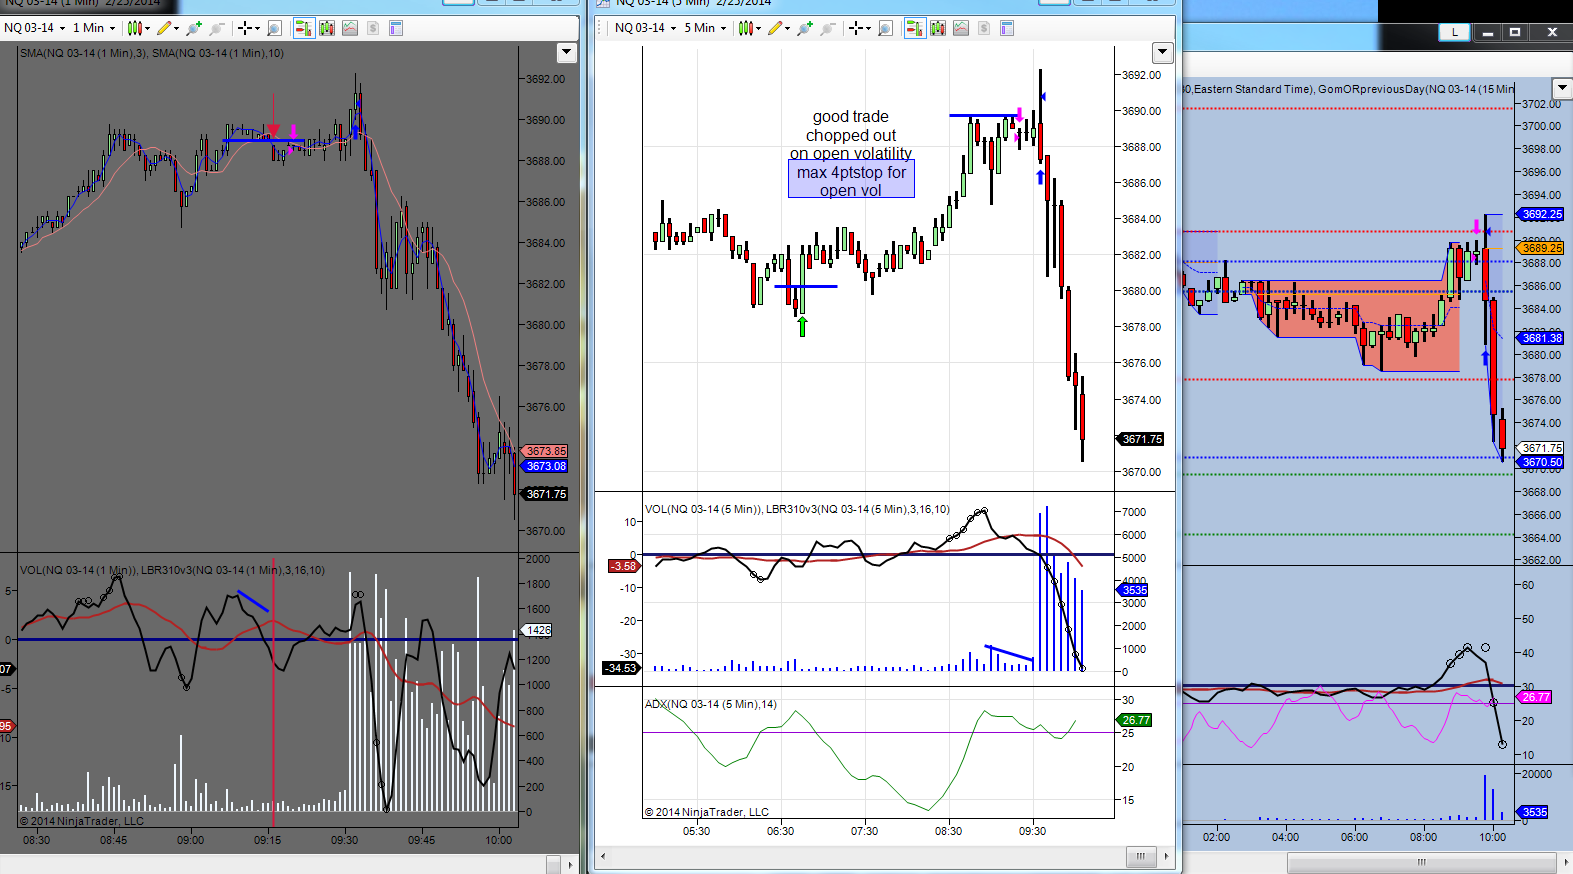Open zoom-frame magnifier in 1 Min chart
1573x874 pixels.
[x=274, y=28]
